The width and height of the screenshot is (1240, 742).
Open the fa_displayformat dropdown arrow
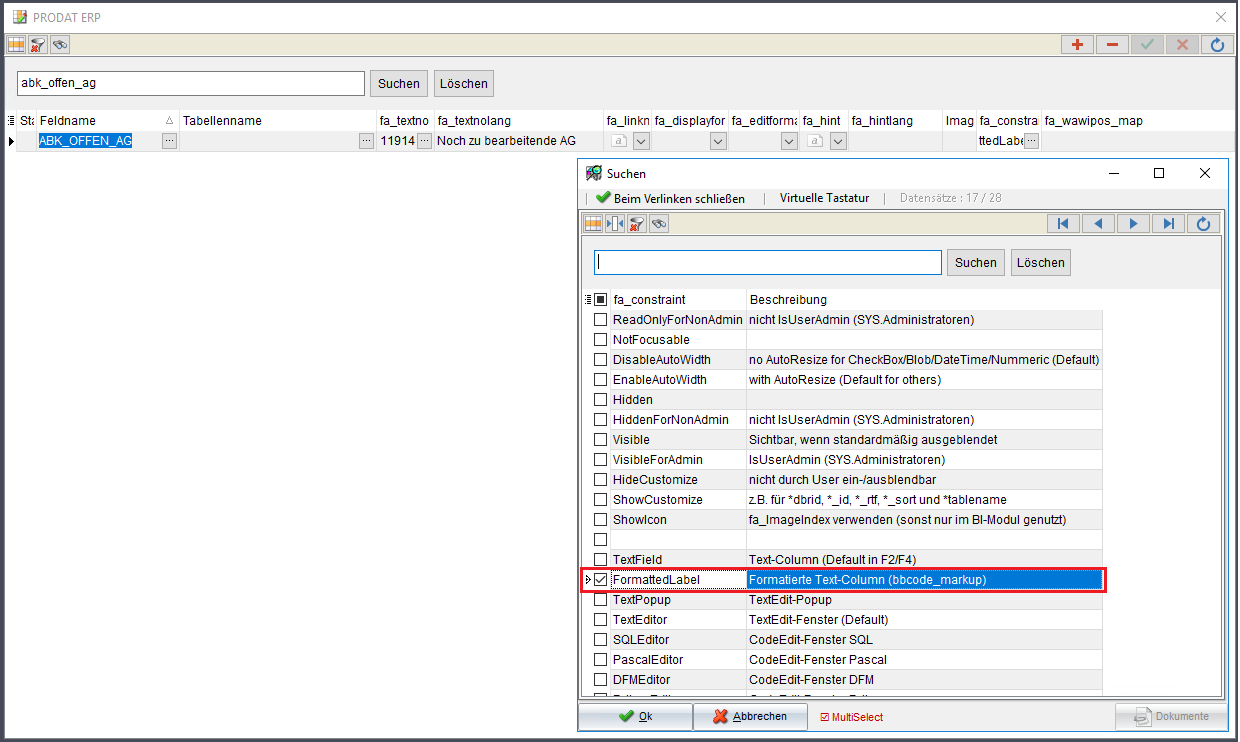click(x=718, y=142)
